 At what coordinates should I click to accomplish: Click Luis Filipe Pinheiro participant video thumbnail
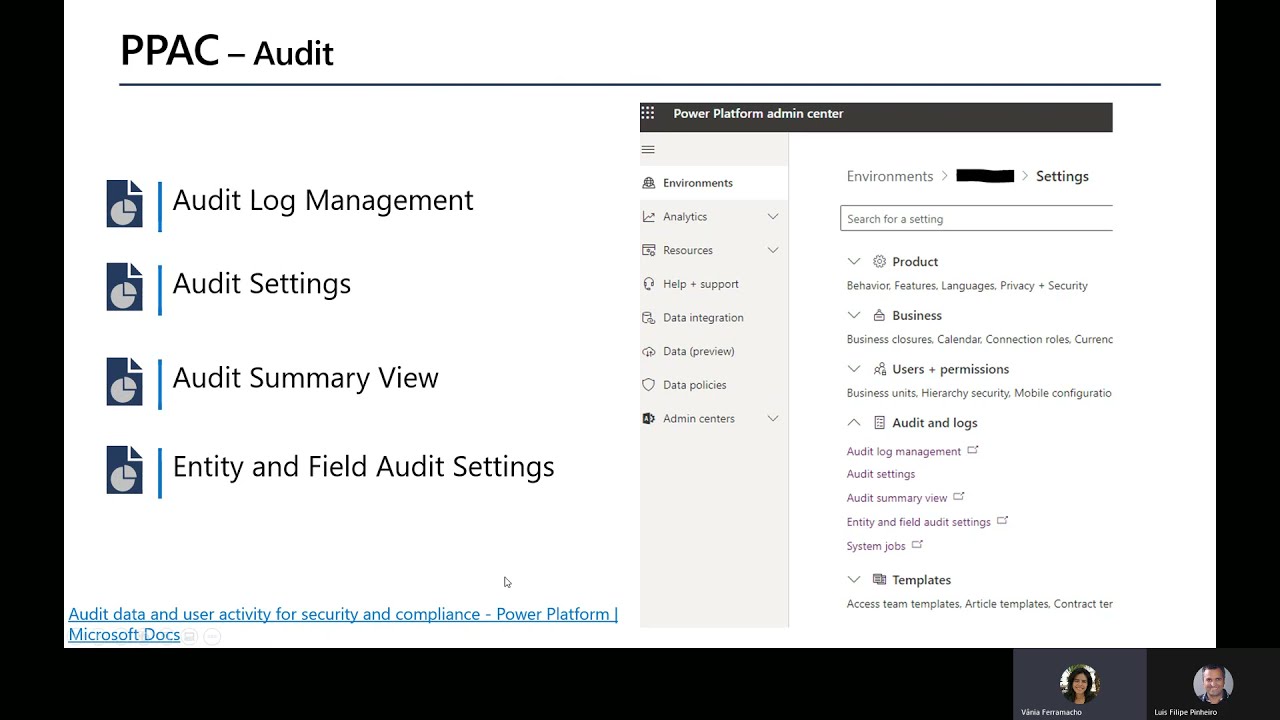pos(1213,684)
